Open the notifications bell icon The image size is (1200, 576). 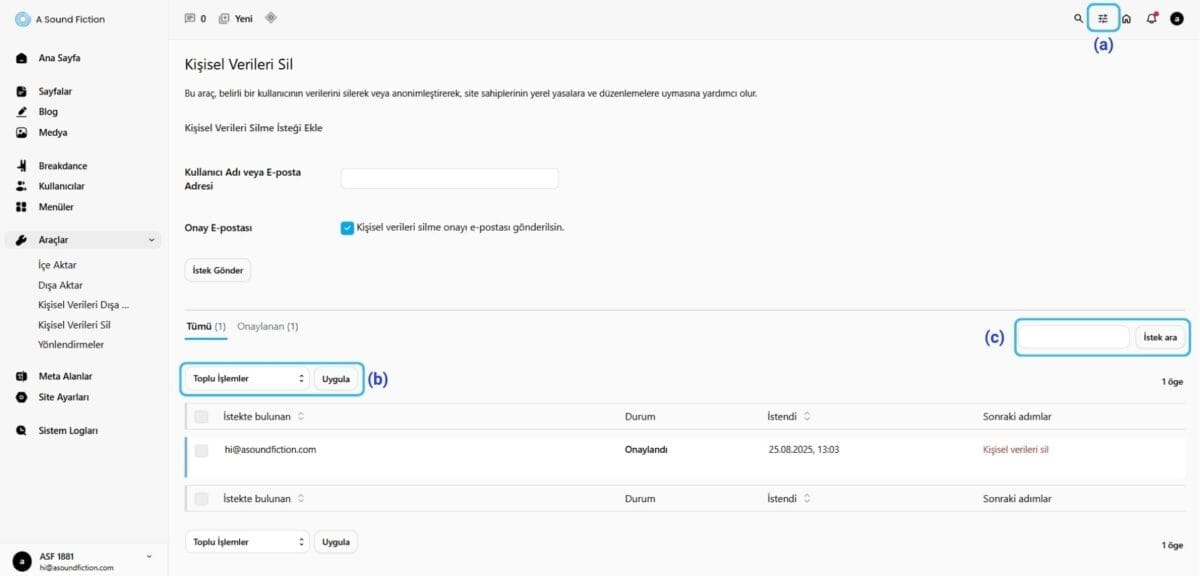(1151, 18)
